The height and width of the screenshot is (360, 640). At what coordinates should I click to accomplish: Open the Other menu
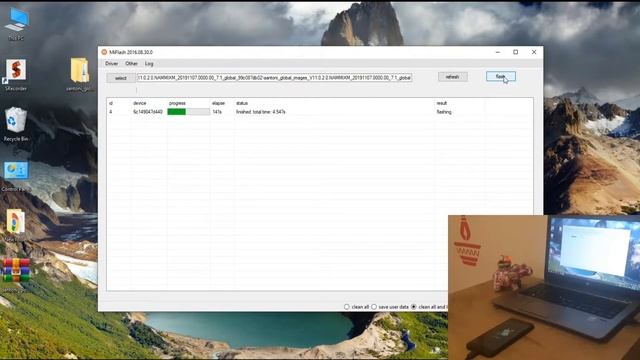point(131,64)
